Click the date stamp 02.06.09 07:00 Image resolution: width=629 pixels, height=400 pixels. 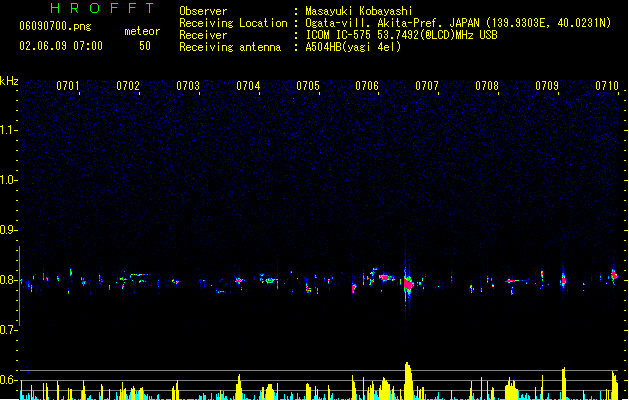click(x=61, y=46)
